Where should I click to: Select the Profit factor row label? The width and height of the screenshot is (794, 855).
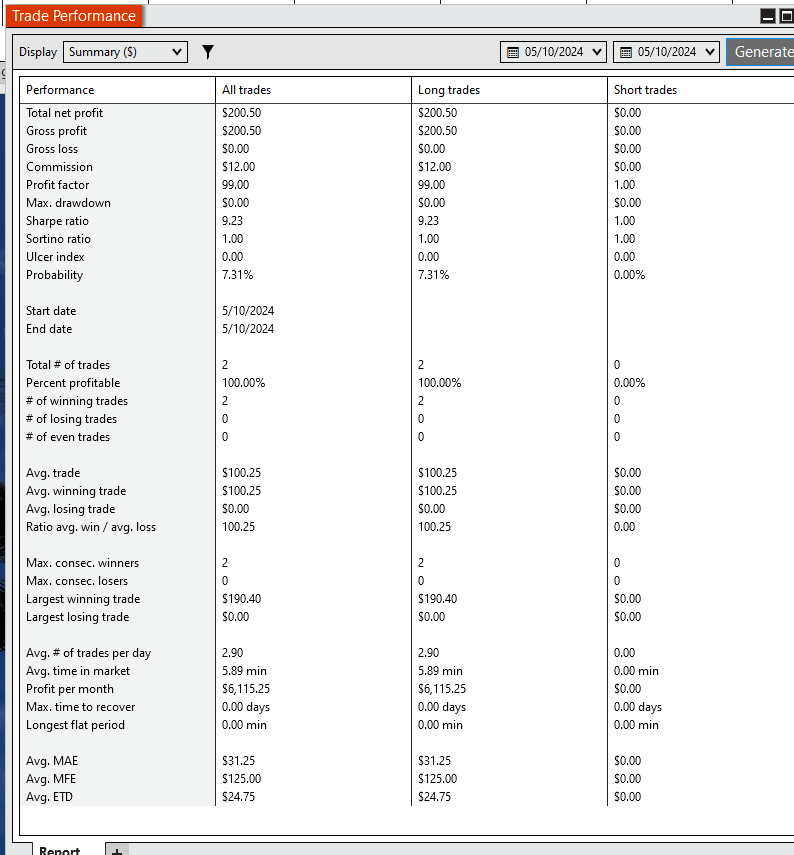tap(57, 185)
